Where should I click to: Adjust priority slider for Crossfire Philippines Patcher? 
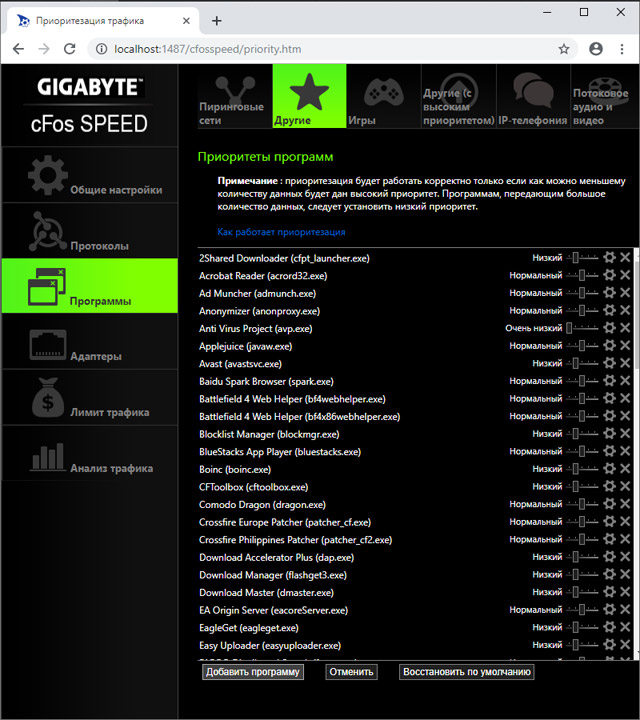click(x=582, y=539)
